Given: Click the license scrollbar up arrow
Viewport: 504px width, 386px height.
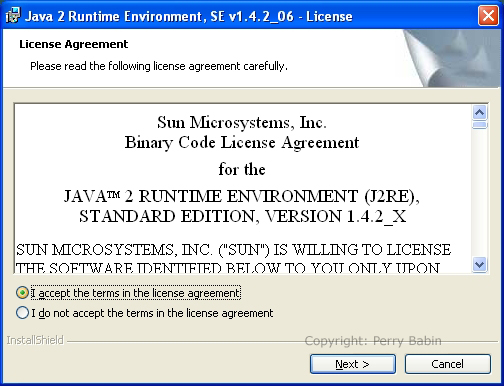Looking at the screenshot, I should click(480, 113).
